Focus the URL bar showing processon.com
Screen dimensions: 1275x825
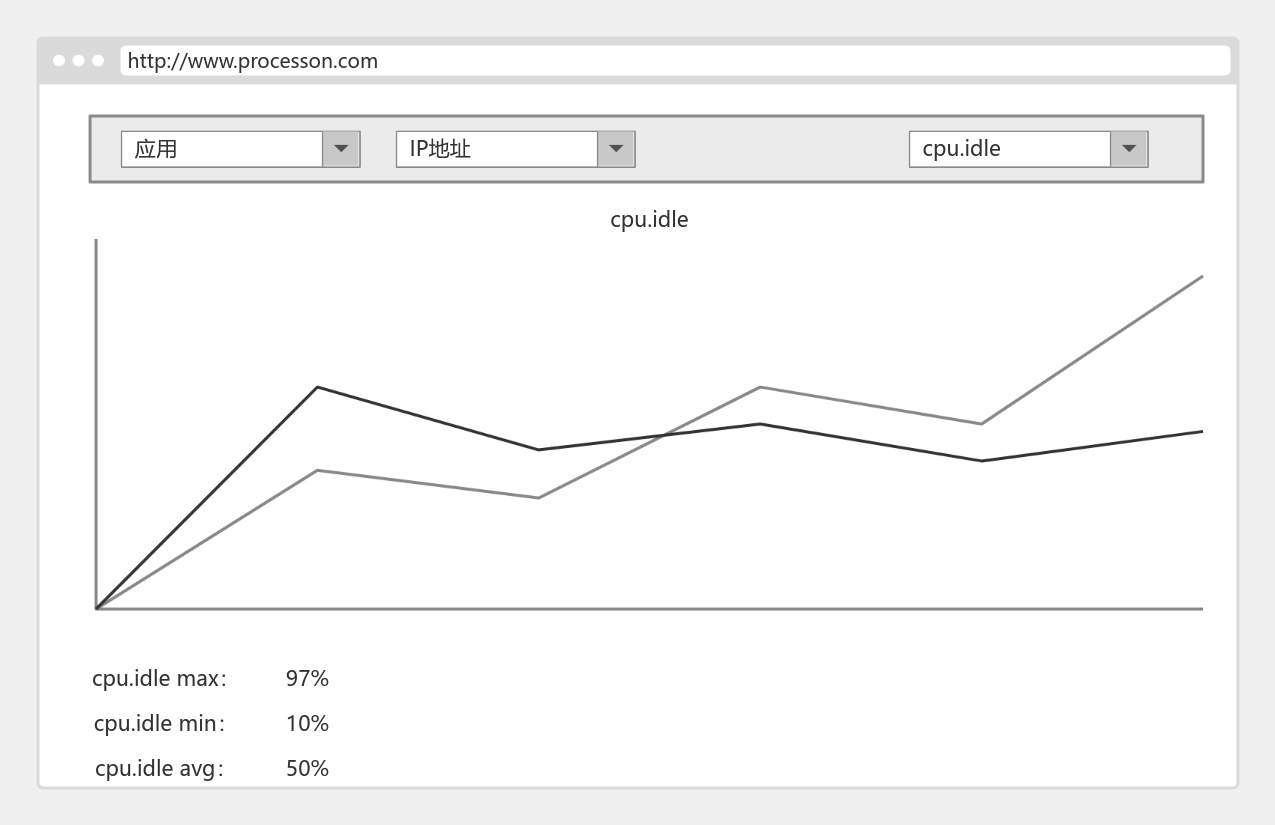click(675, 61)
